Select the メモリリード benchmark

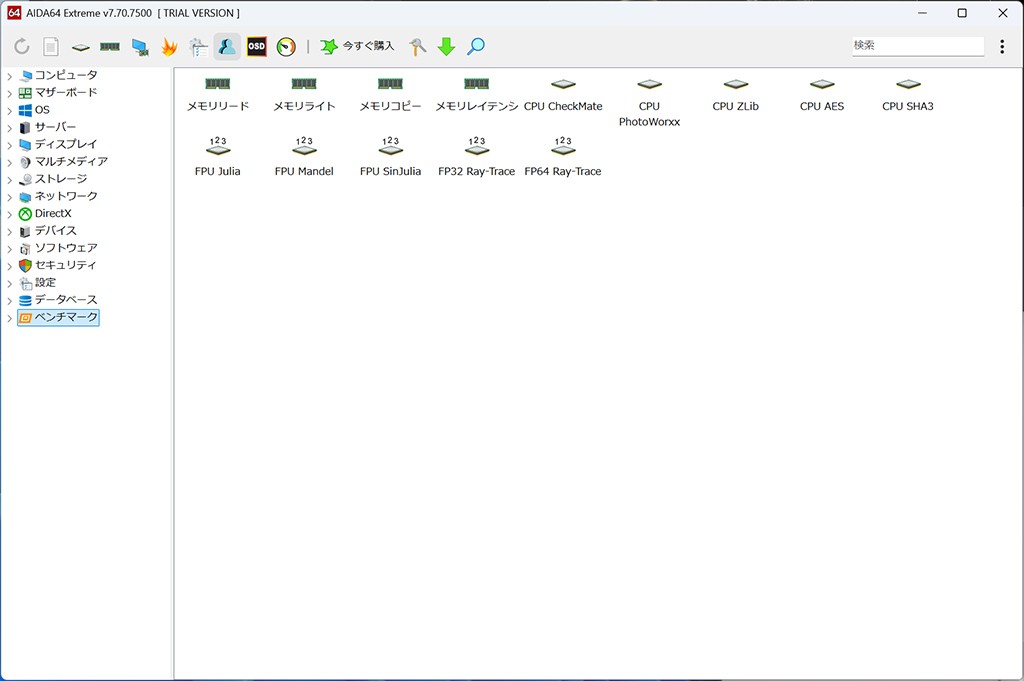(x=217, y=93)
